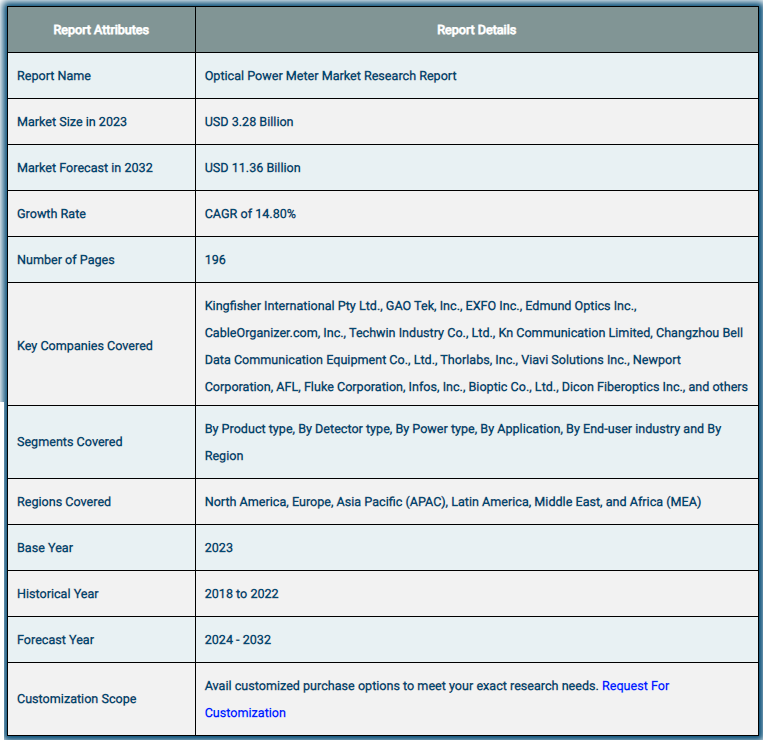Select the 'Customization Scope' attribute cell
The width and height of the screenshot is (763, 740).
101,699
